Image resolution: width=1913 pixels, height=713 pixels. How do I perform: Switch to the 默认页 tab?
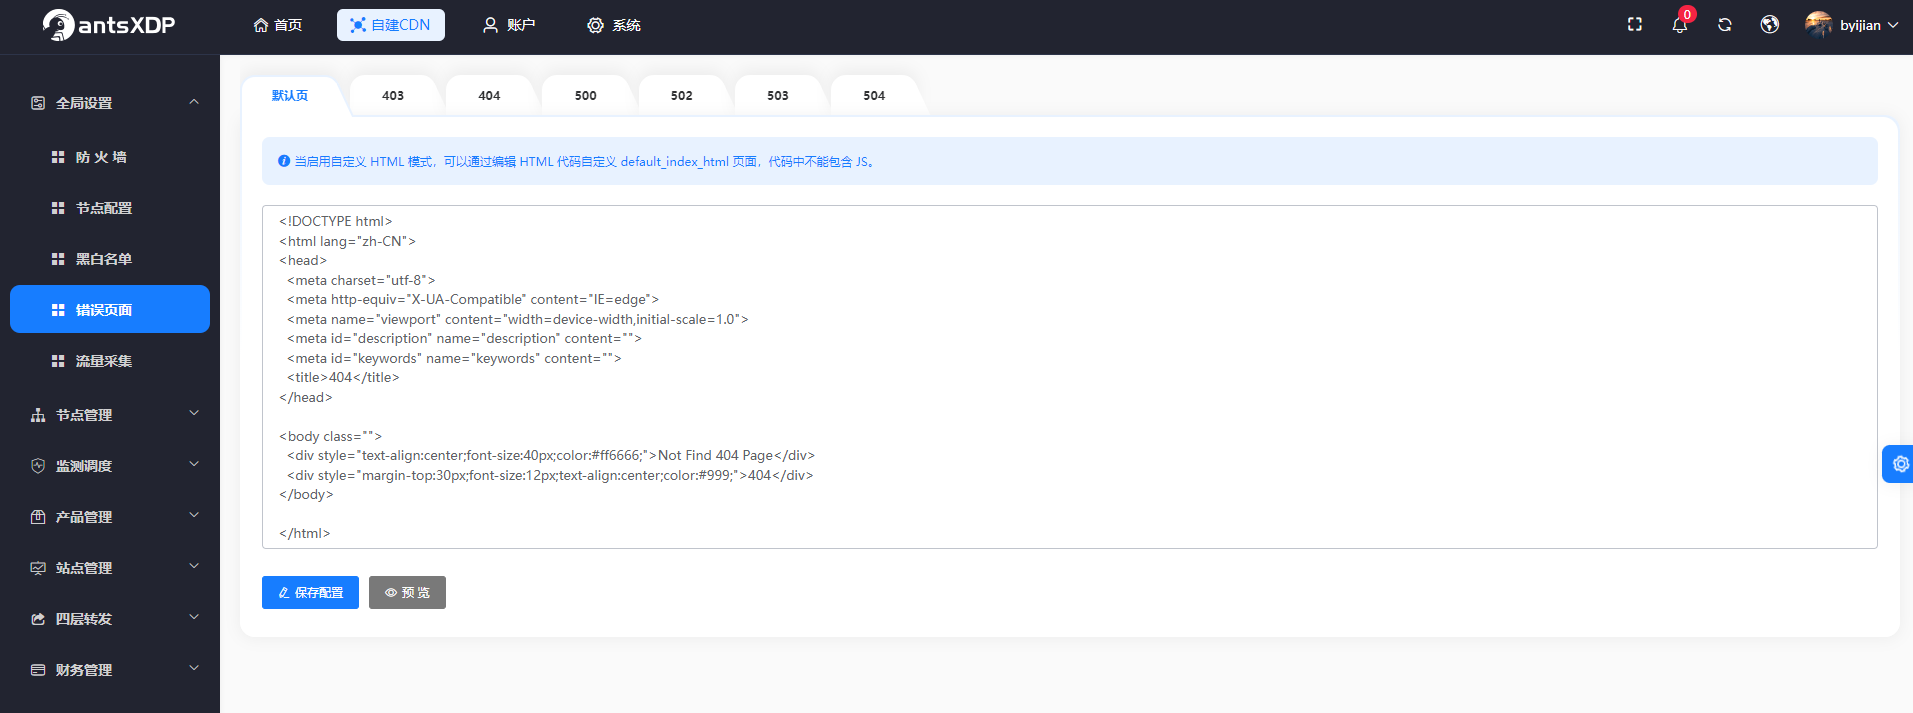290,96
